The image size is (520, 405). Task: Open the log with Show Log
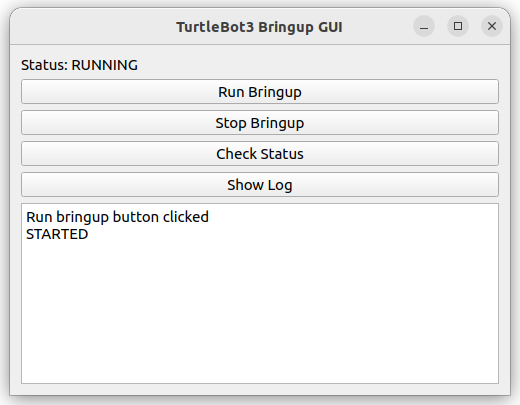pos(260,185)
